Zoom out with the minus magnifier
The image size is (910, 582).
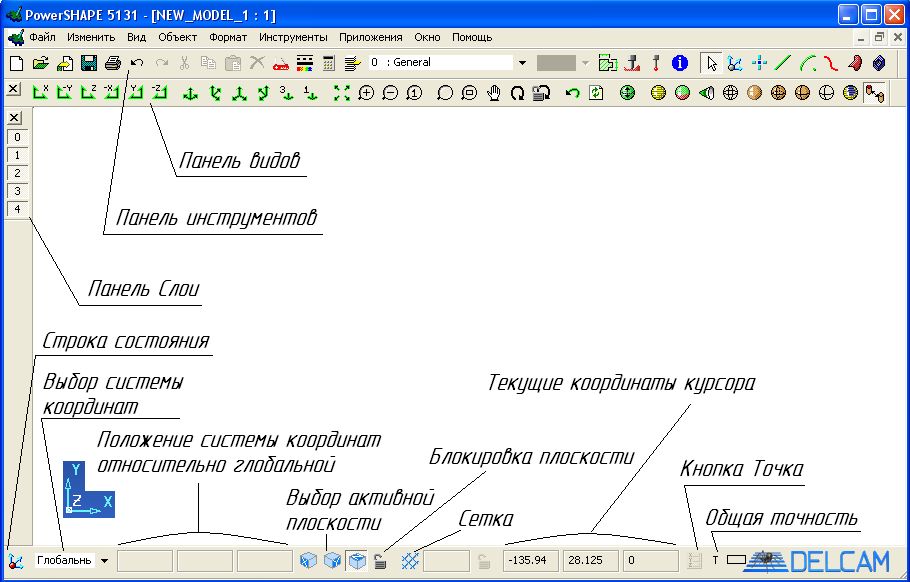point(390,93)
